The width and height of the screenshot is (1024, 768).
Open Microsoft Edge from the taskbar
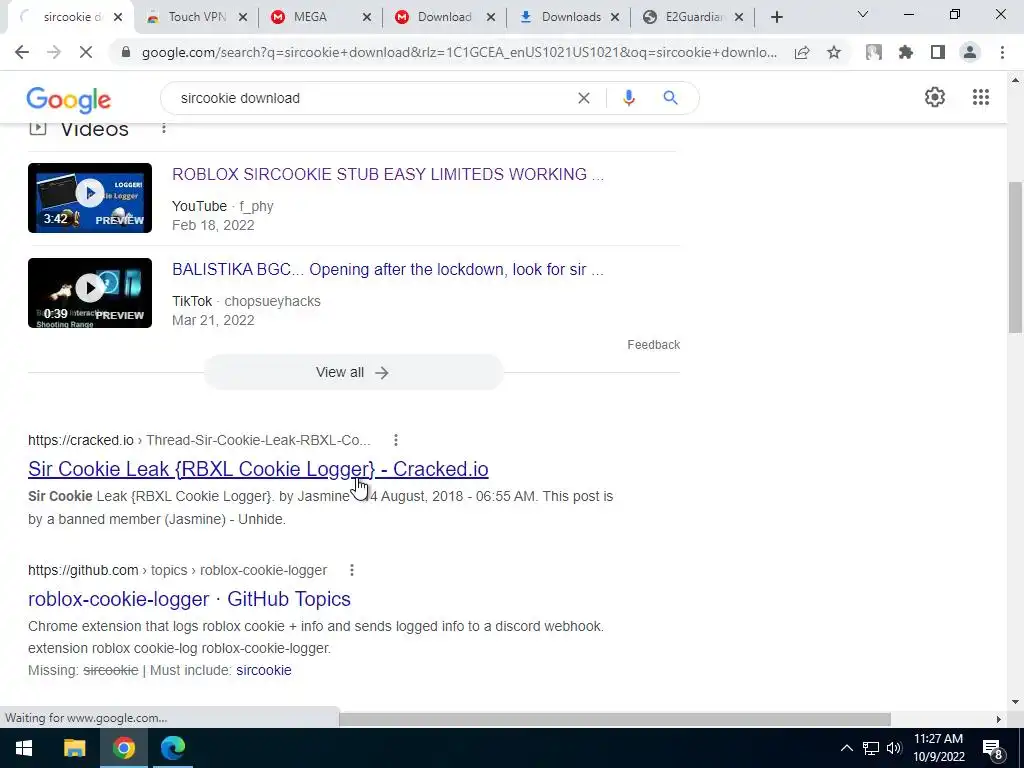click(173, 748)
